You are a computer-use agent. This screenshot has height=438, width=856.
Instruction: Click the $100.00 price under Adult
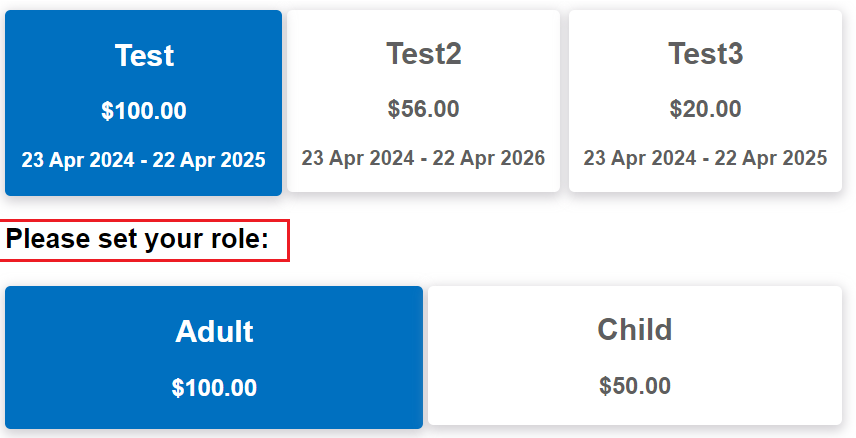(x=214, y=388)
